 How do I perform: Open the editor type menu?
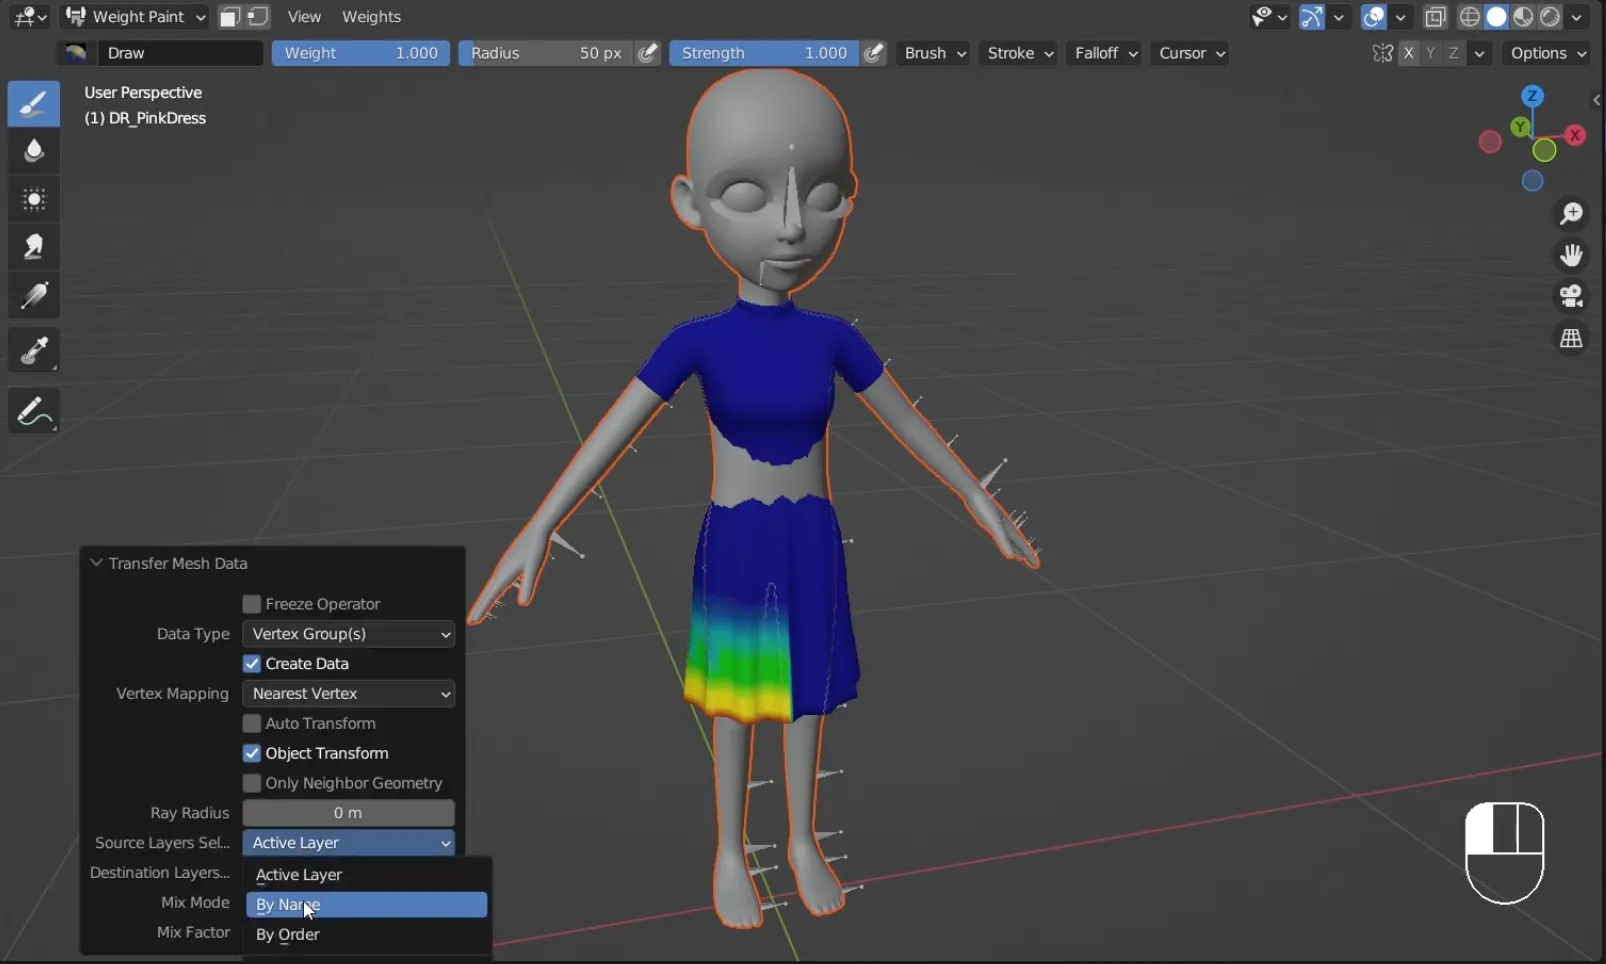tap(29, 17)
